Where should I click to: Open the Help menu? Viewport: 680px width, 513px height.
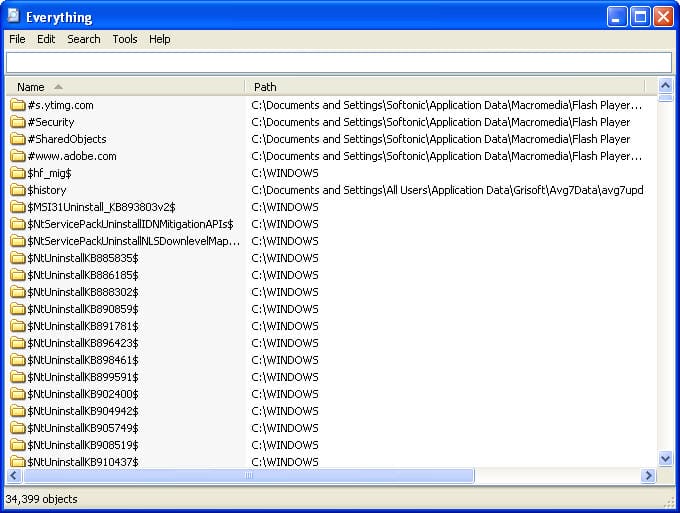click(160, 39)
